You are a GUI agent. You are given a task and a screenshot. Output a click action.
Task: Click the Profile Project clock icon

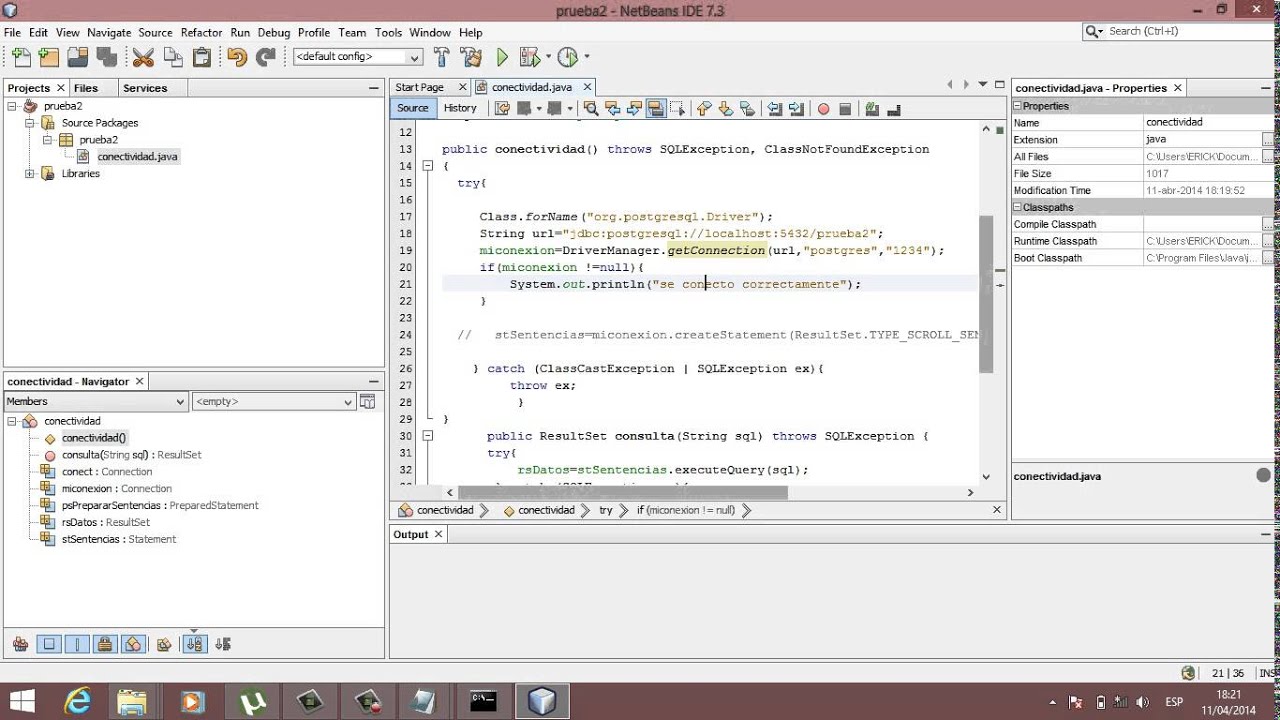click(567, 57)
